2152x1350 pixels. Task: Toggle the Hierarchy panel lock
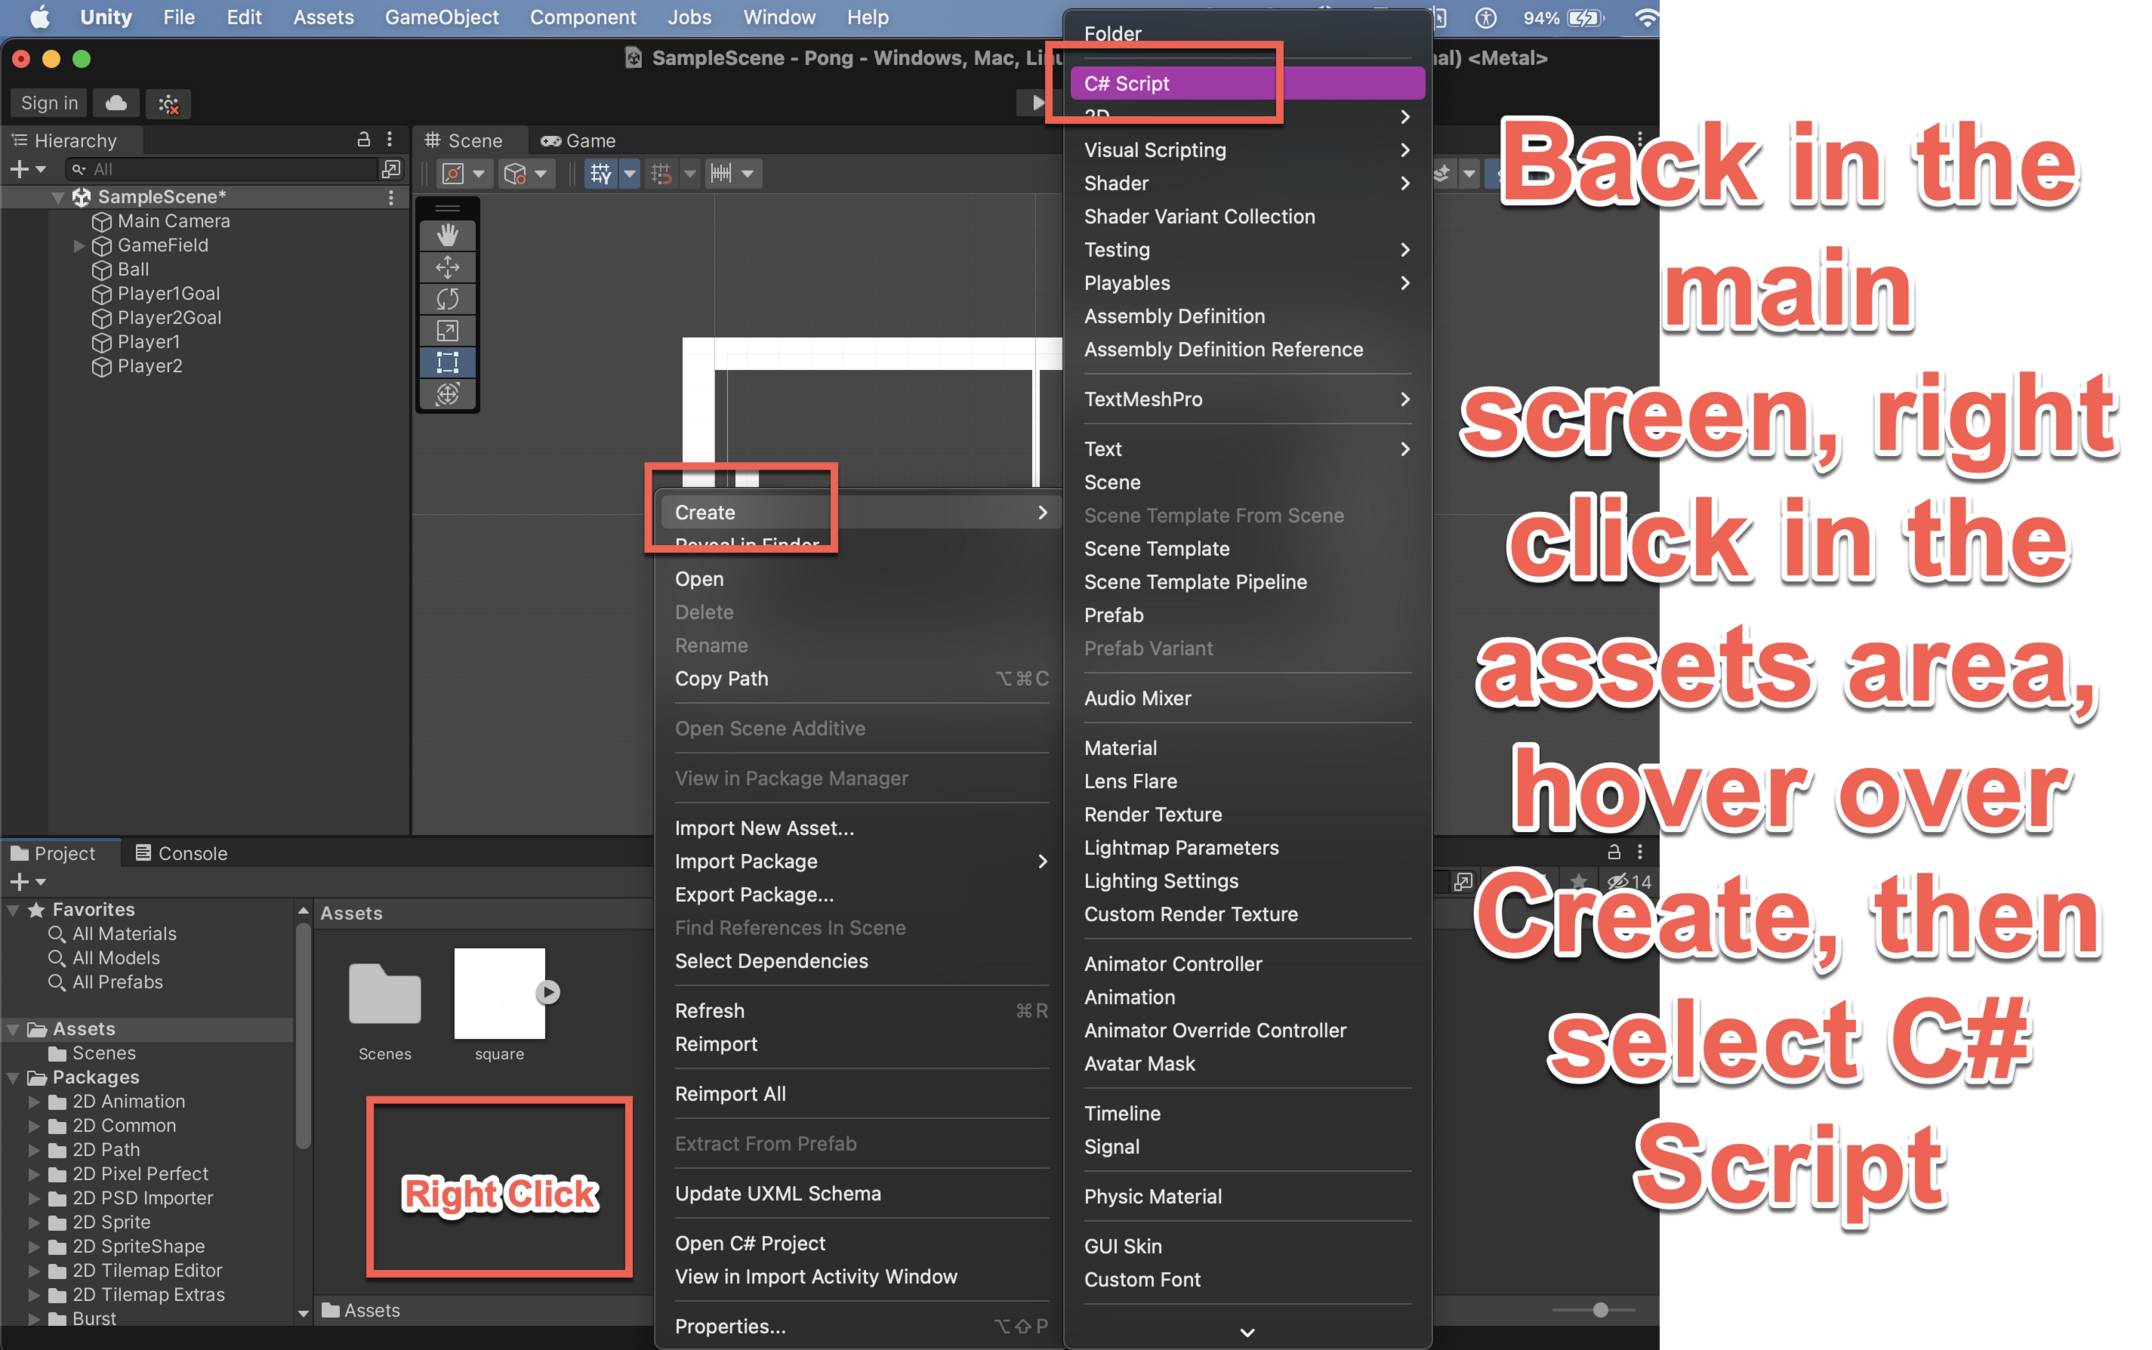tap(364, 140)
